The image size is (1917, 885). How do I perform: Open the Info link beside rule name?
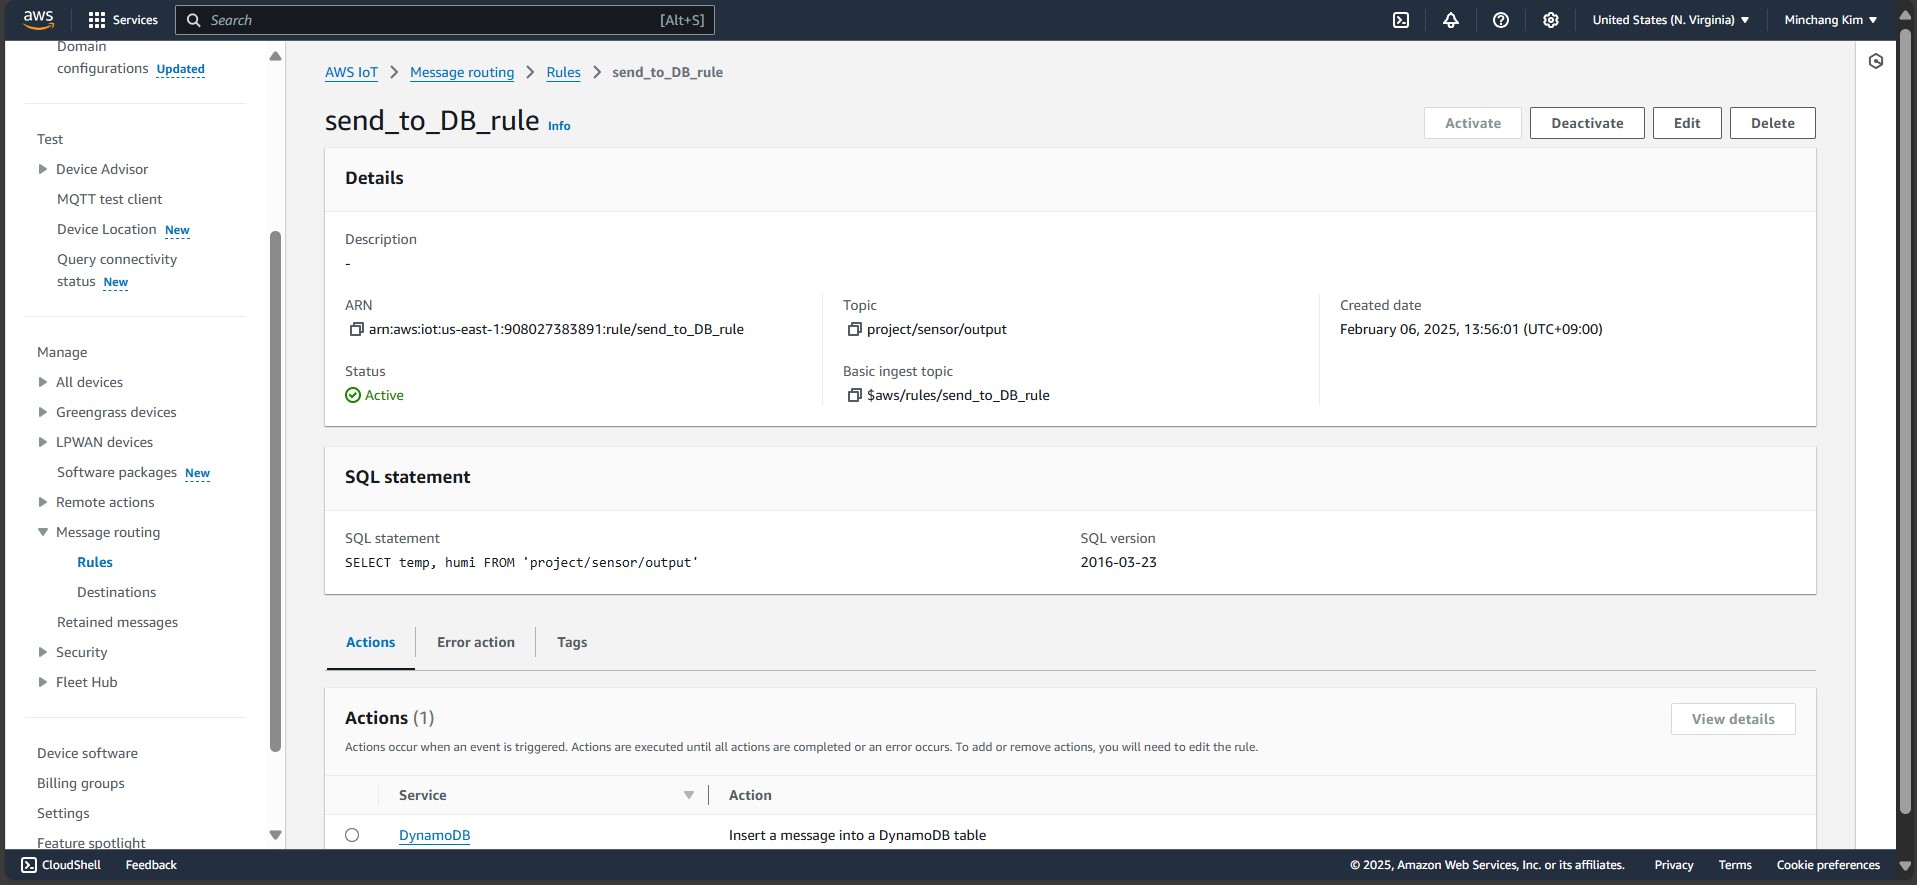(559, 126)
